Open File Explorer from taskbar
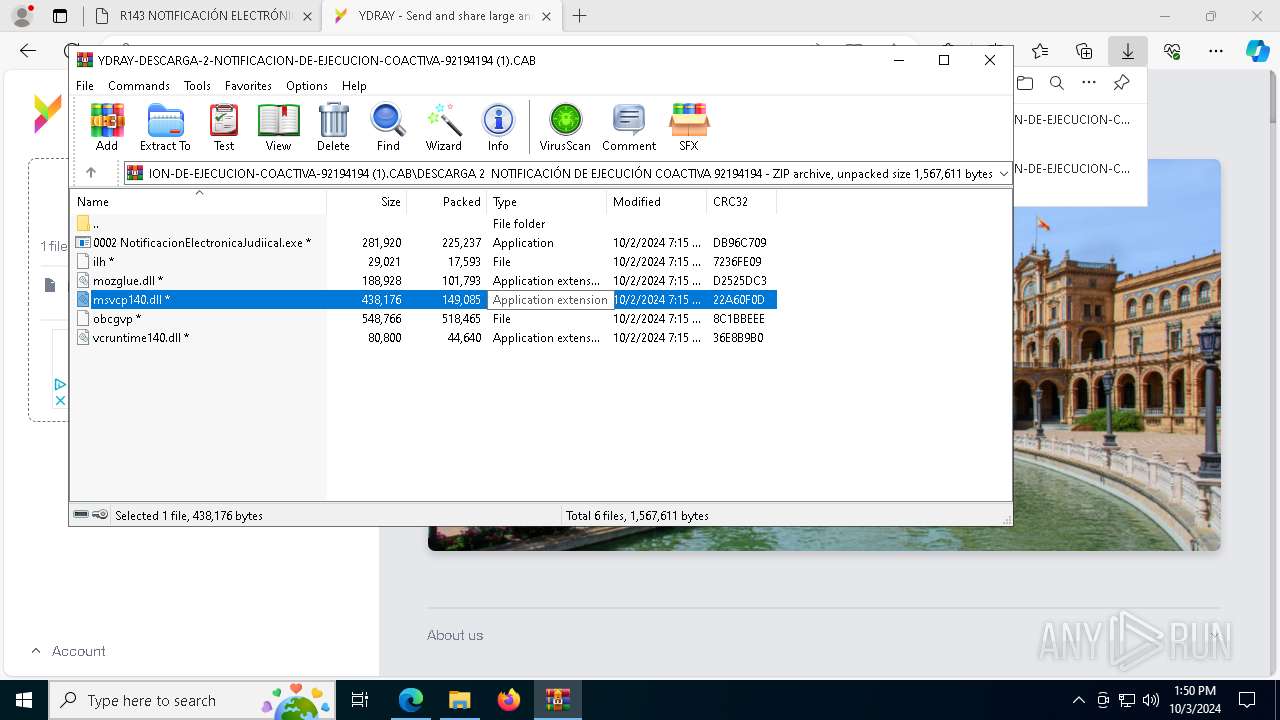Screen dimensions: 1280x720 click(x=459, y=700)
